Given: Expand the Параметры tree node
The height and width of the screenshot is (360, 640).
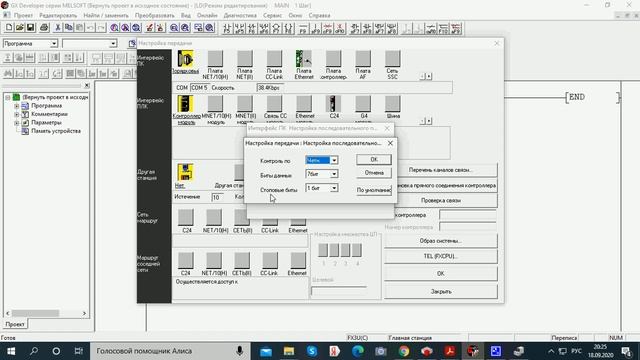Looking at the screenshot, I should pyautogui.click(x=17, y=122).
